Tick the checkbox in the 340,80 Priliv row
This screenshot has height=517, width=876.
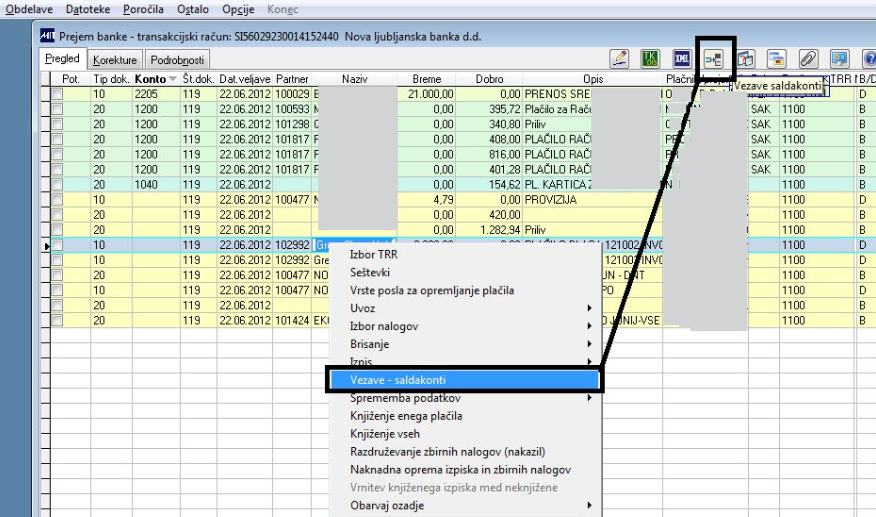coord(57,125)
